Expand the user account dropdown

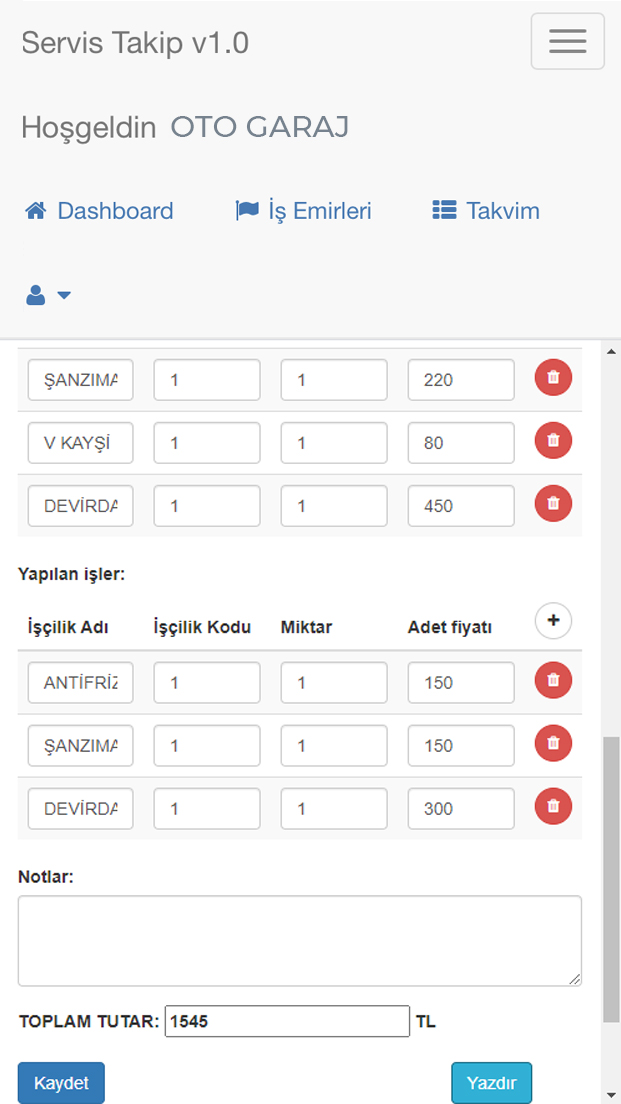point(49,296)
